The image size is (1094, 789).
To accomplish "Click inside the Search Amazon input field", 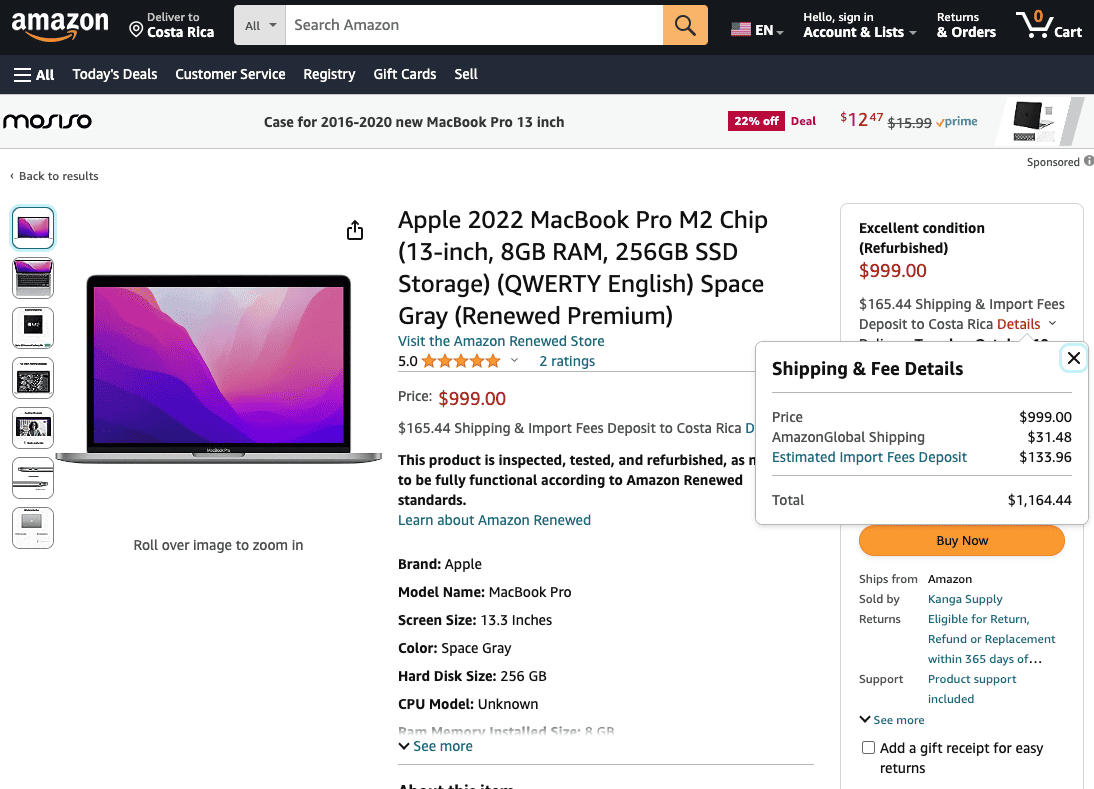I will coord(470,25).
